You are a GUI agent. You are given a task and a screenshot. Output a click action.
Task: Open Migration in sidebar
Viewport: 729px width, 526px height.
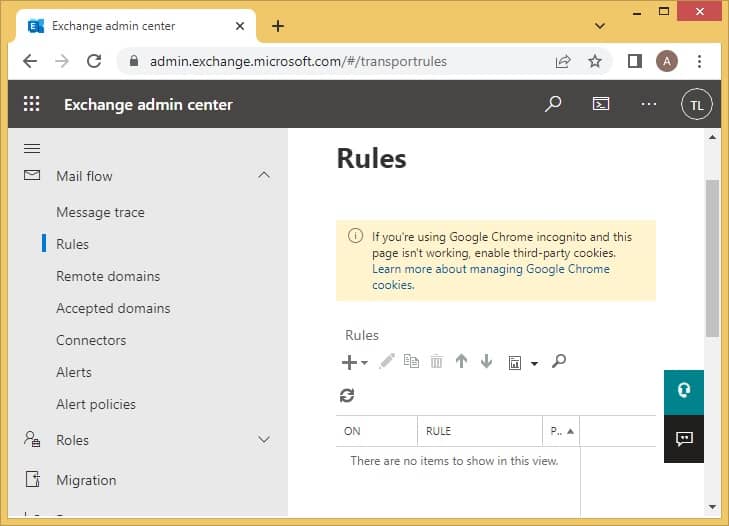pos(86,480)
